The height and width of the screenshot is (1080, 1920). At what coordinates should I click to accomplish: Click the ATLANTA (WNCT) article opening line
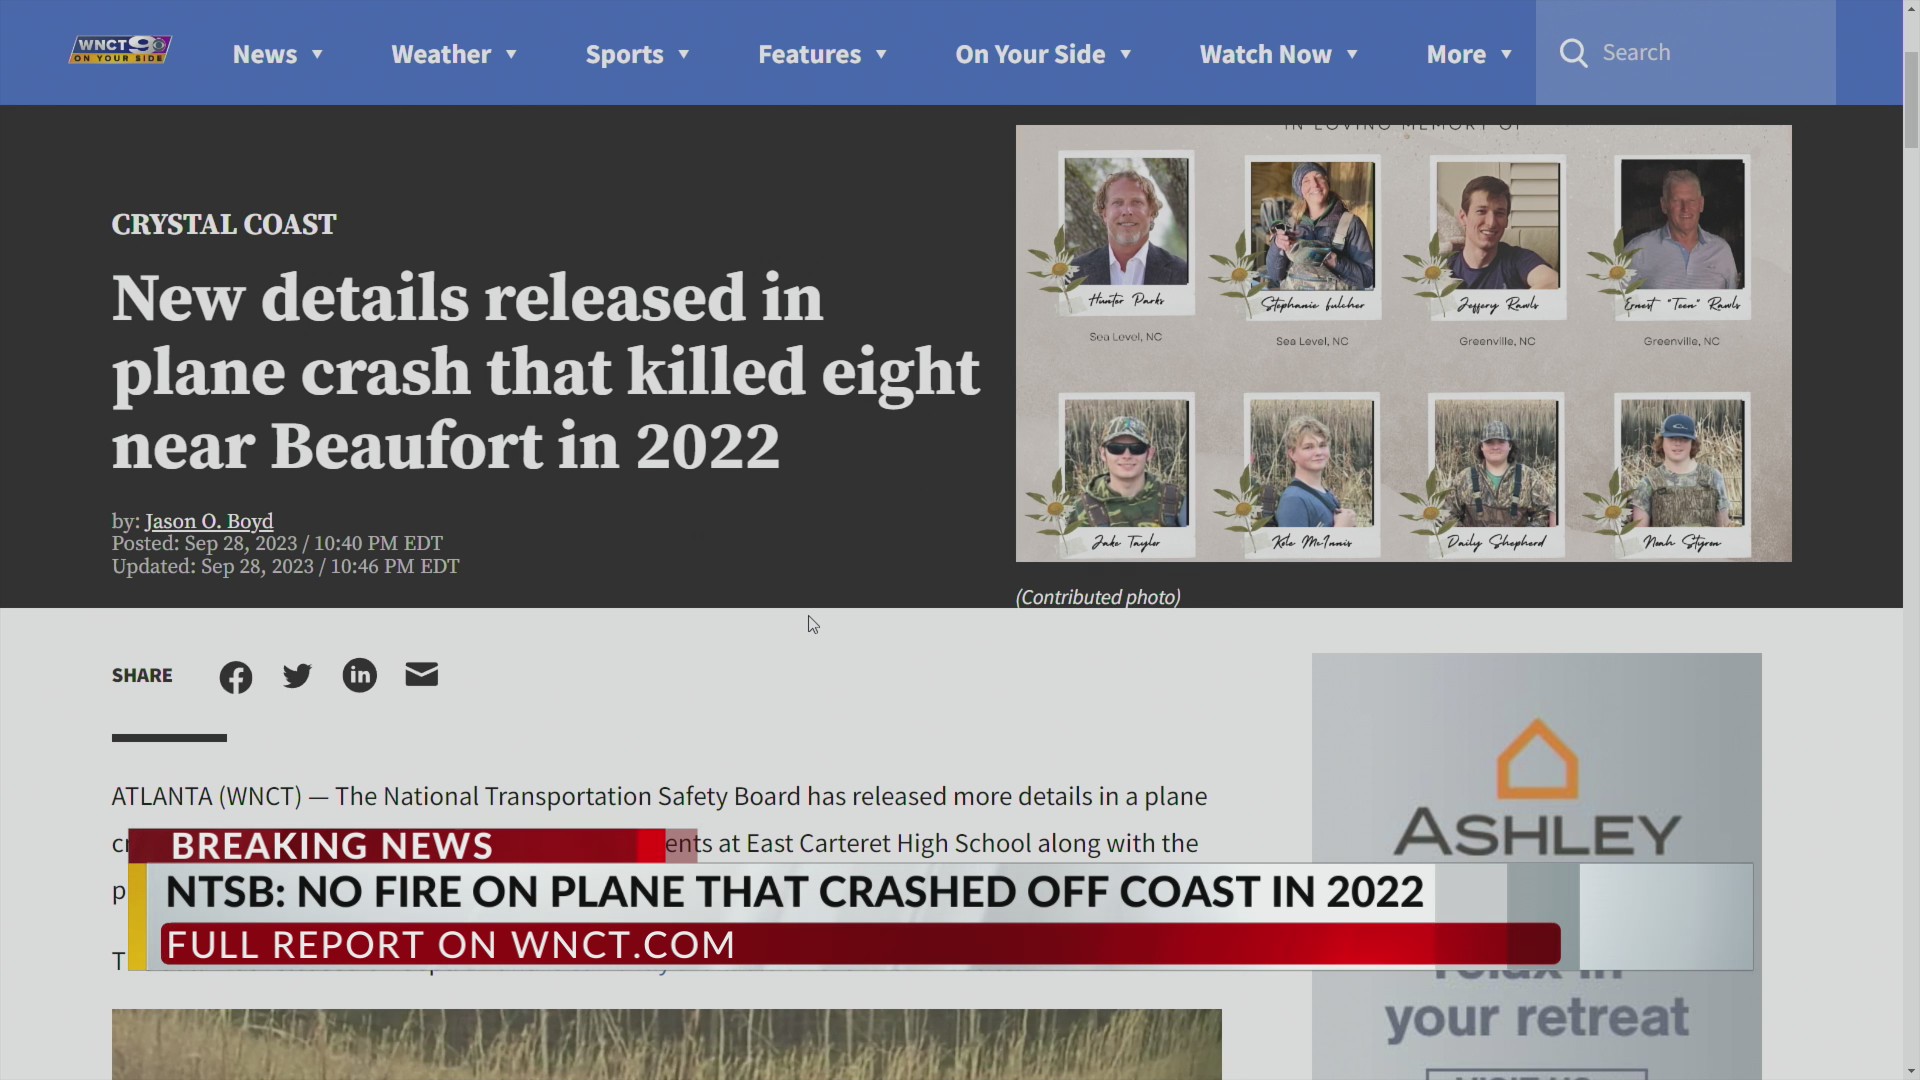click(x=659, y=796)
